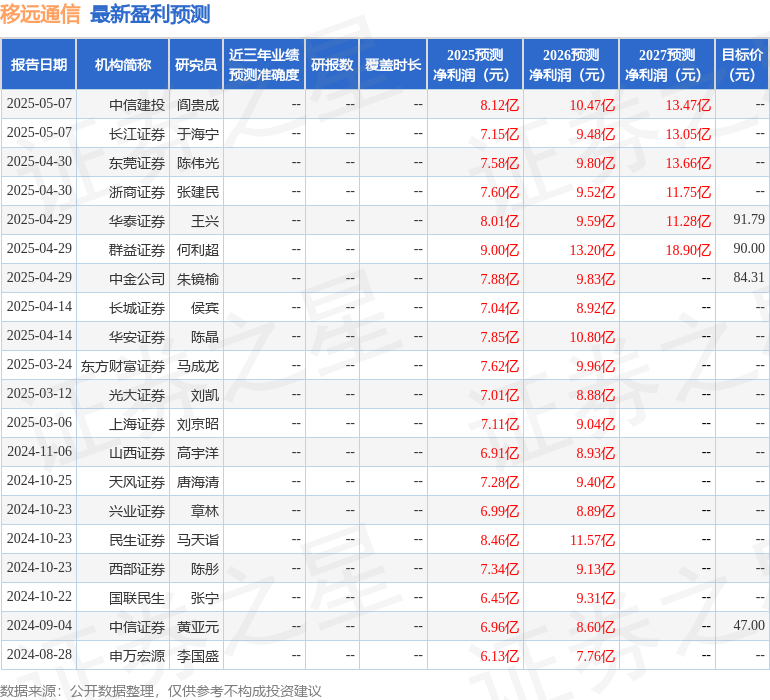
Task: Click 东方财富证券 institution name
Action: 123,366
